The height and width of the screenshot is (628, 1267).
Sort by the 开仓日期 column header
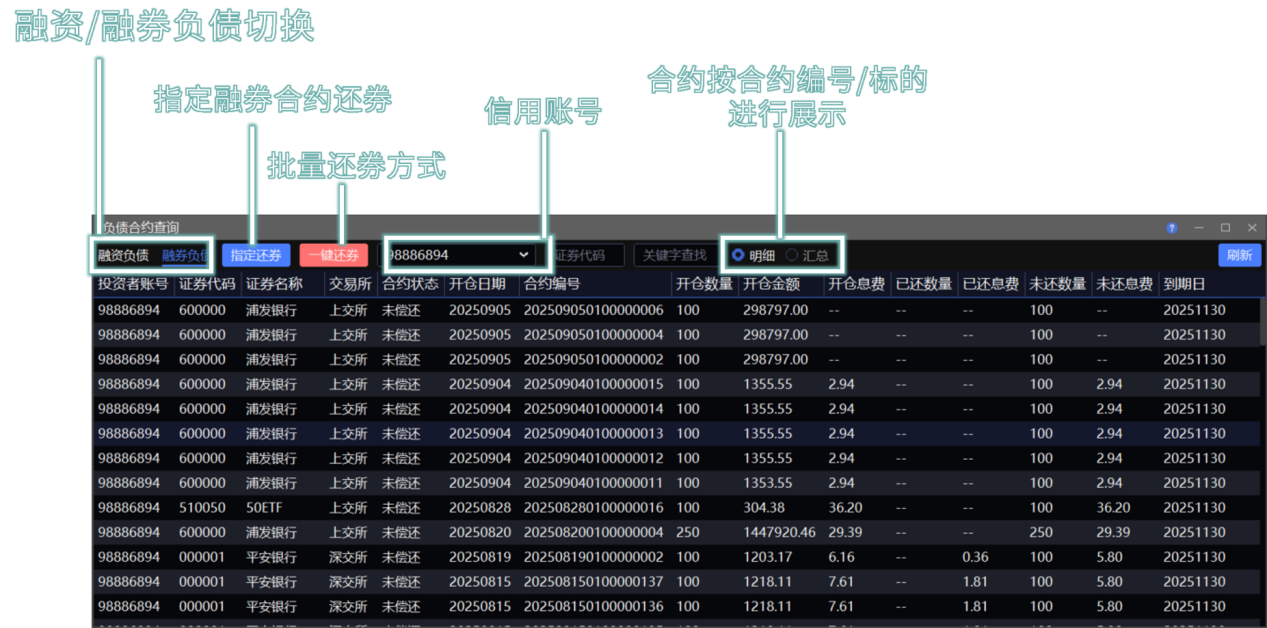coord(477,284)
